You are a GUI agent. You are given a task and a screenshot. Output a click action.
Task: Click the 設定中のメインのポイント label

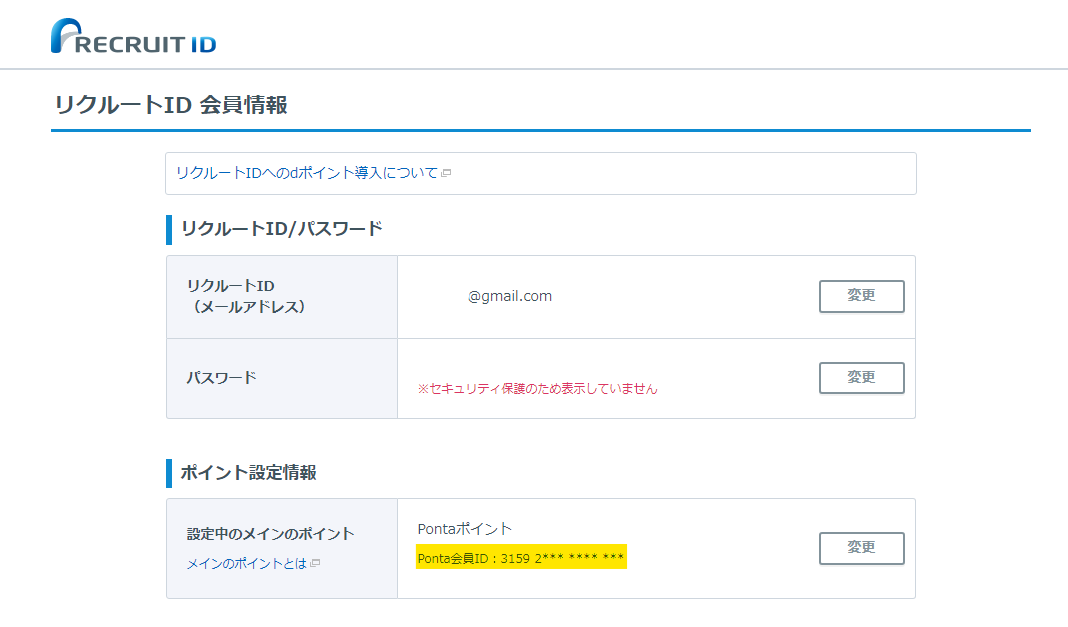(x=270, y=534)
